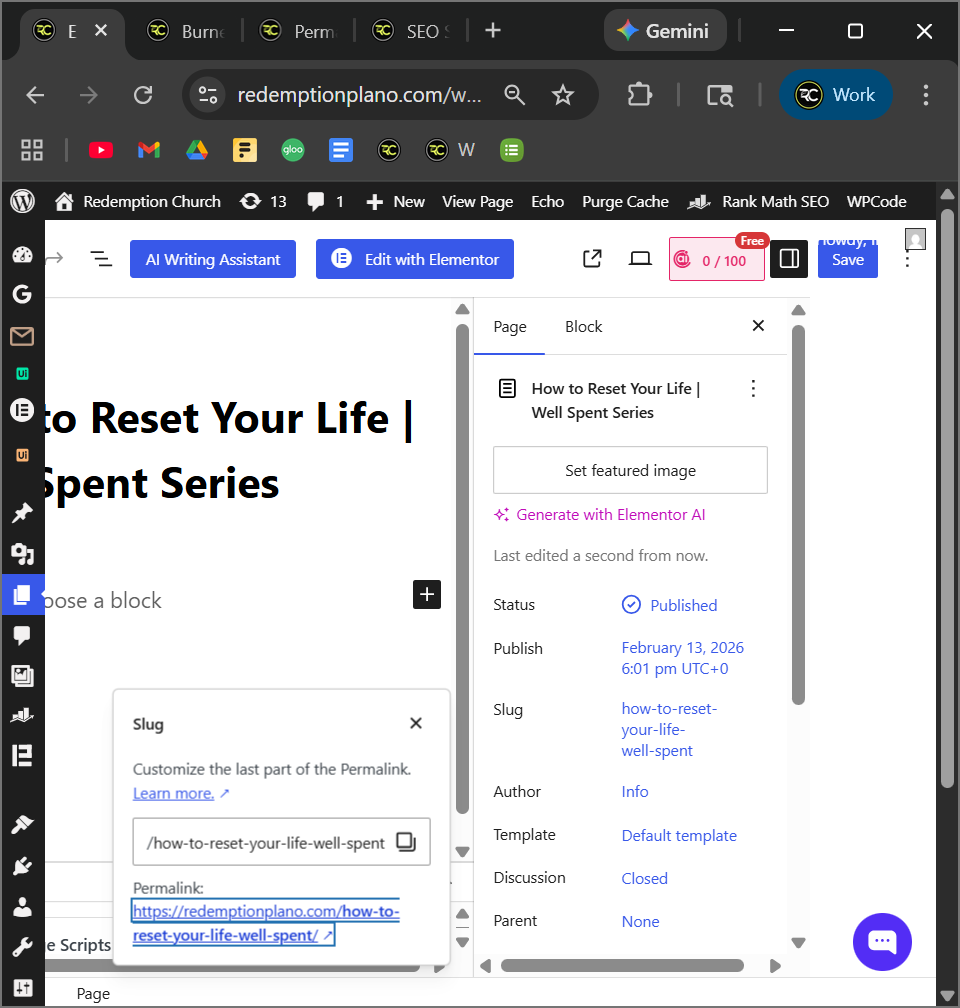This screenshot has height=1008, width=960.
Task: Click the black add block plus icon
Action: click(427, 594)
